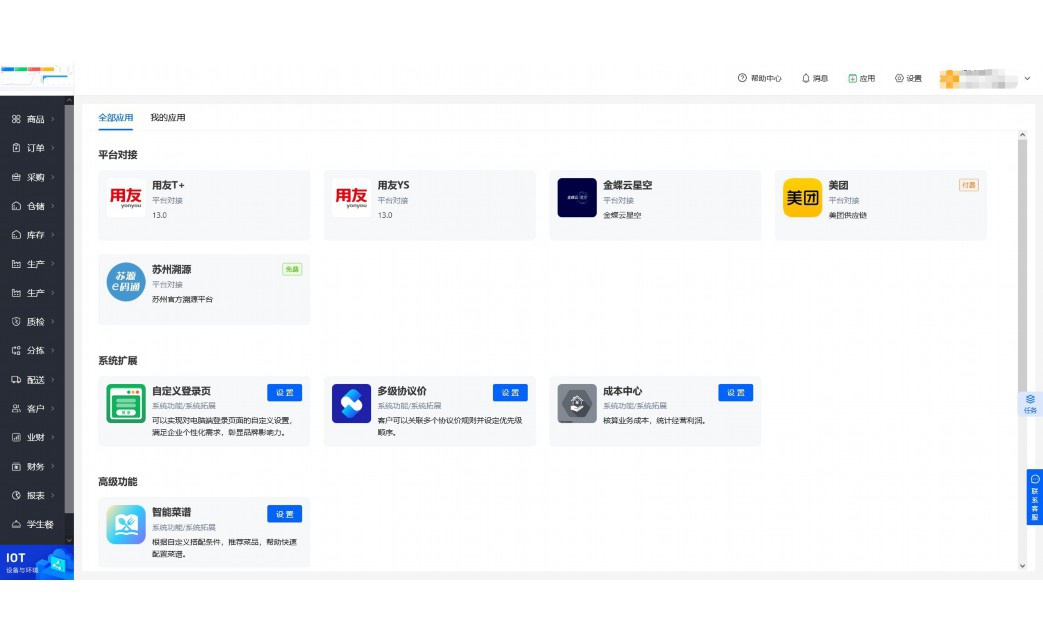Open the 消息 notification bell icon
Image resolution: width=1043 pixels, height=643 pixels.
click(x=812, y=78)
